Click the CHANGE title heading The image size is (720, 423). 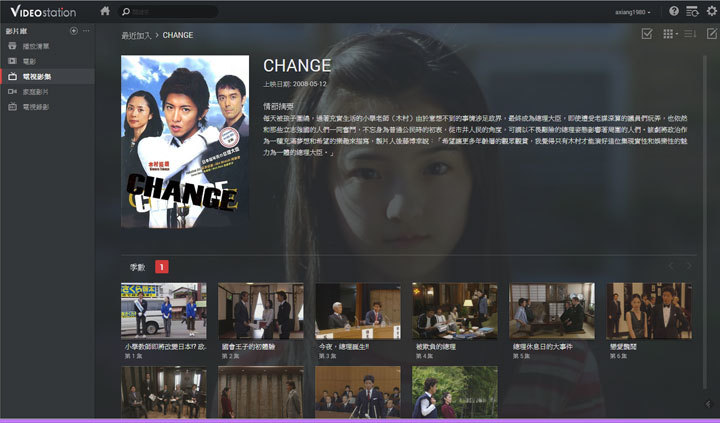click(x=297, y=66)
